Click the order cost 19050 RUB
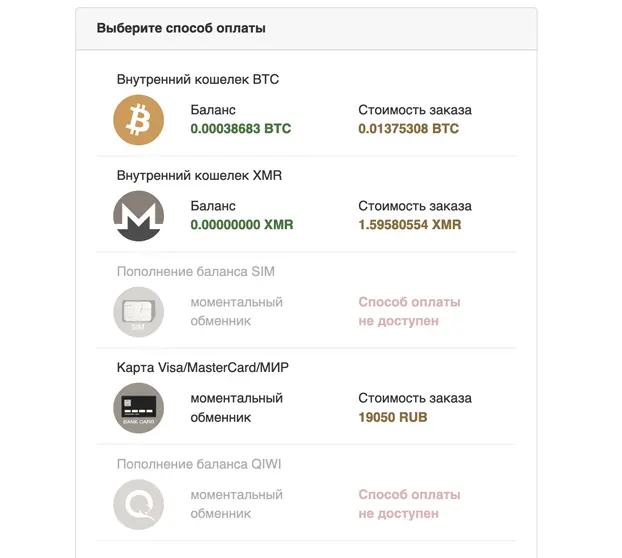 [393, 417]
